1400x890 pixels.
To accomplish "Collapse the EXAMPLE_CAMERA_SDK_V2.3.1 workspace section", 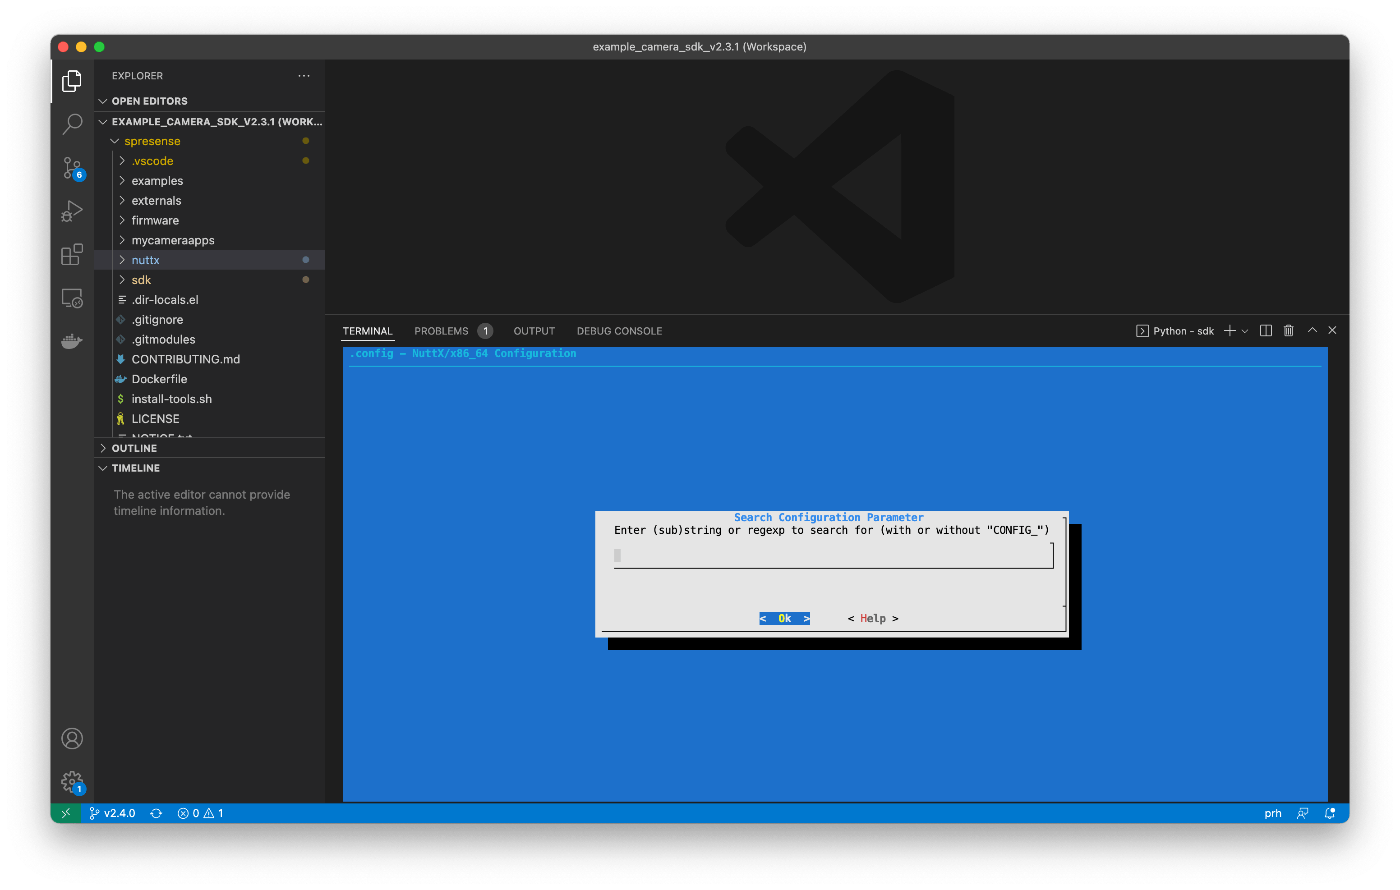I will (210, 122).
